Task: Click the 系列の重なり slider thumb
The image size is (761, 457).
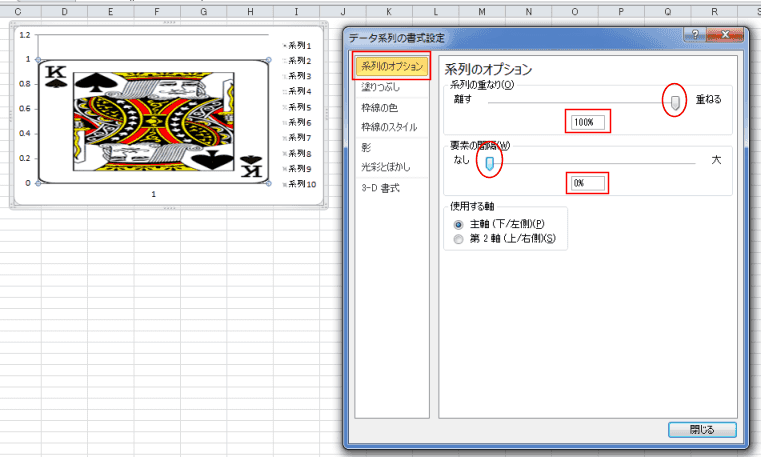Action: [675, 102]
